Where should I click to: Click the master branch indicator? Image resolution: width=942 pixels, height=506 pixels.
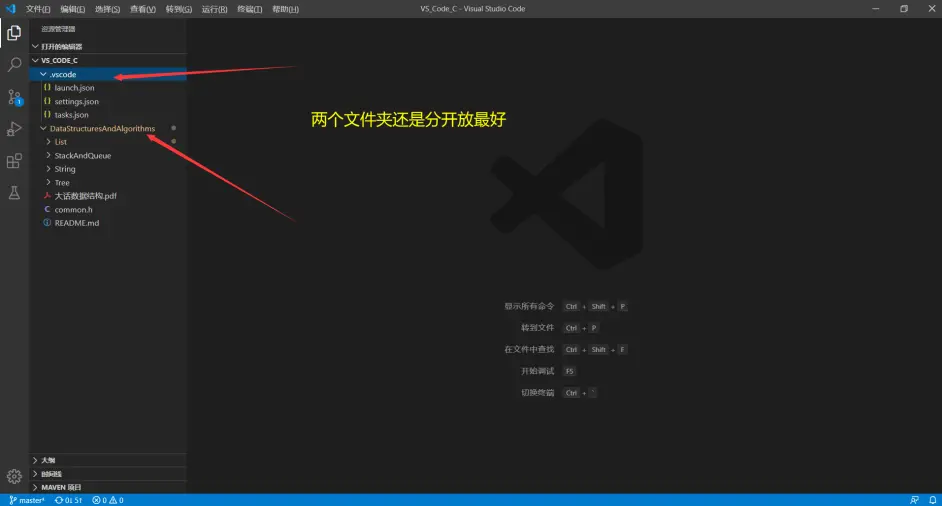click(x=28, y=500)
